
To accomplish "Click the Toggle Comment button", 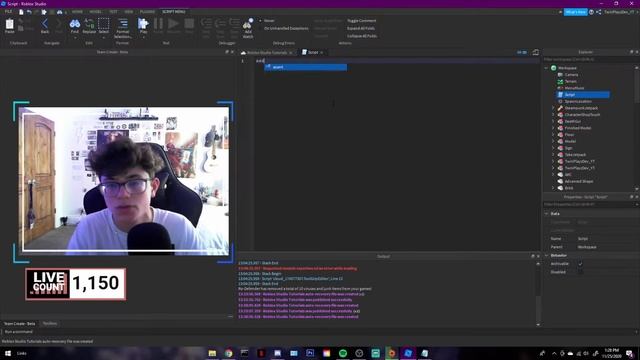I will [361, 20].
